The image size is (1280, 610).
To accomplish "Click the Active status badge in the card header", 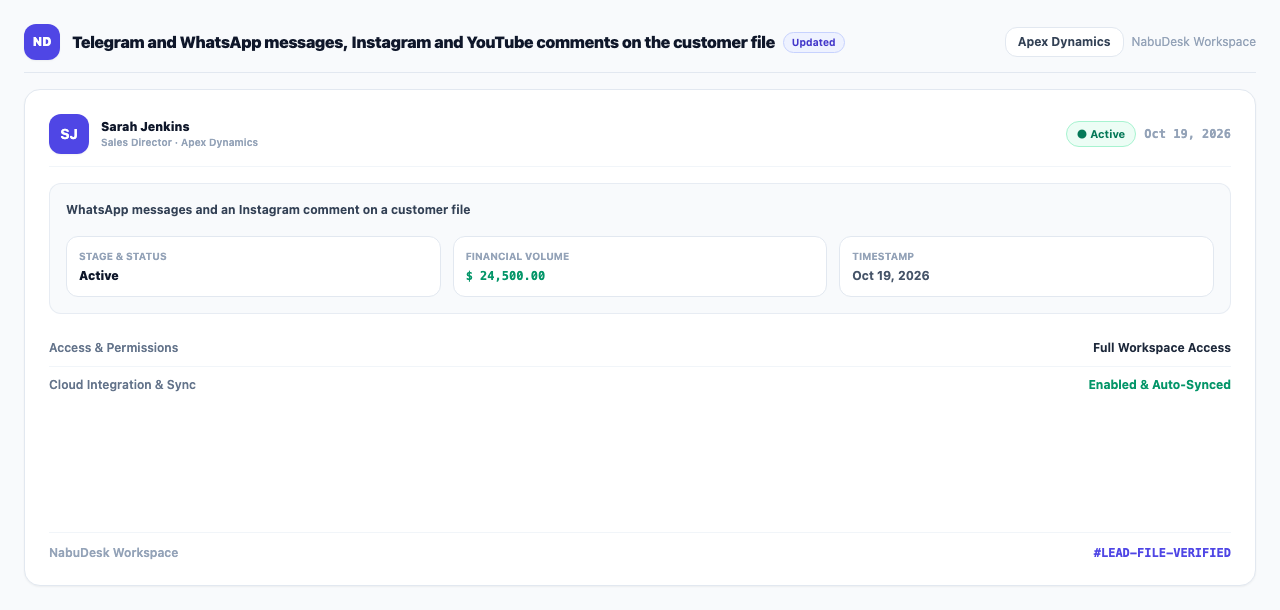I will point(1101,134).
